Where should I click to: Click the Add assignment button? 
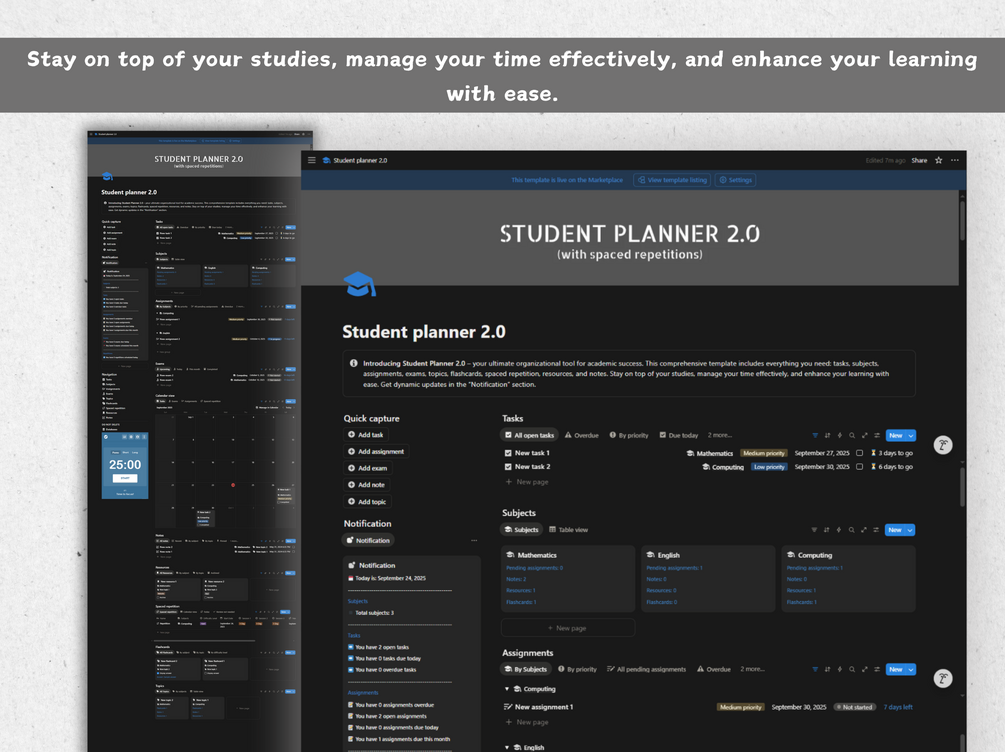376,451
